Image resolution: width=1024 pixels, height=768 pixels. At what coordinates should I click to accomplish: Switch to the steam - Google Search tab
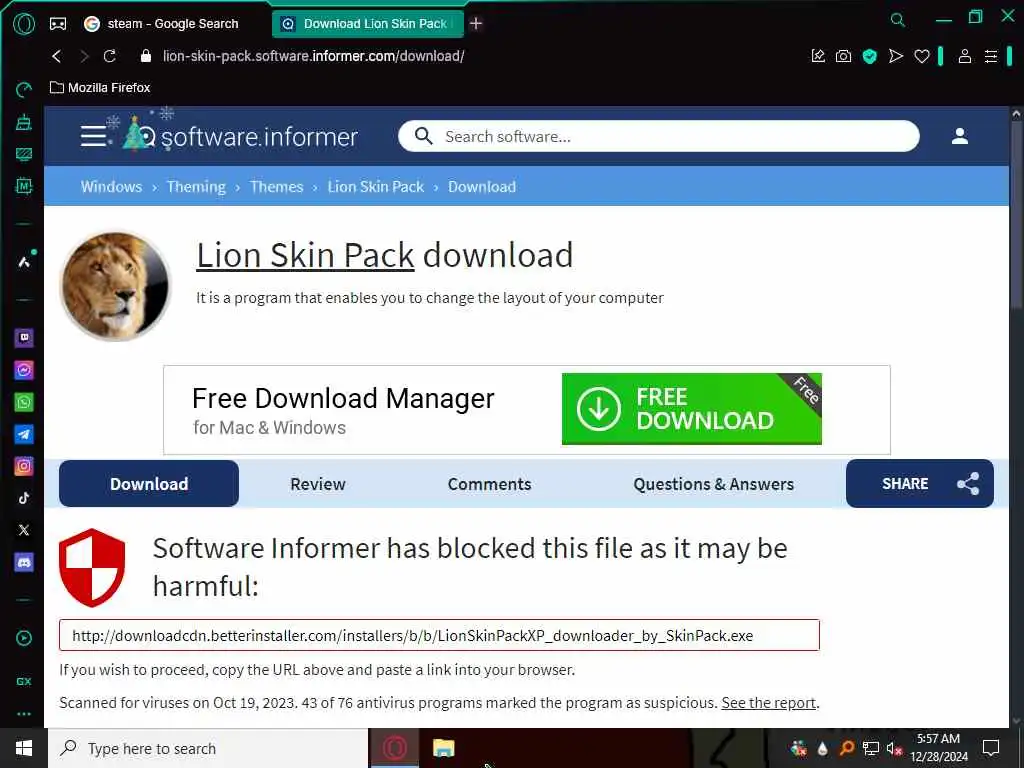coord(161,24)
